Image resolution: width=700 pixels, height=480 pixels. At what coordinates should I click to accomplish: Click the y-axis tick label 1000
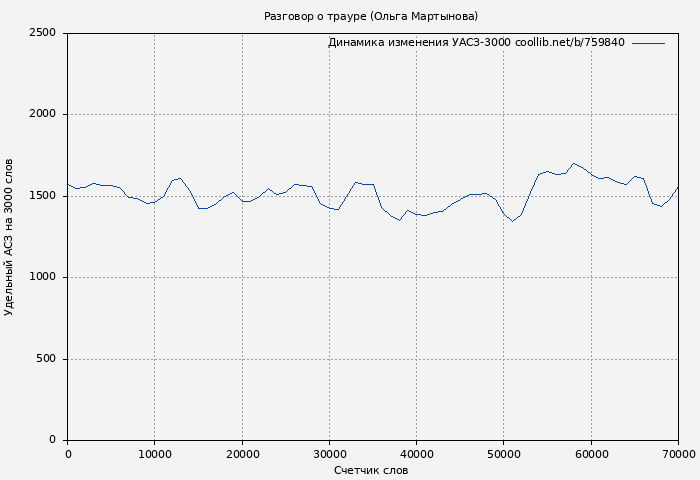pyautogui.click(x=43, y=278)
